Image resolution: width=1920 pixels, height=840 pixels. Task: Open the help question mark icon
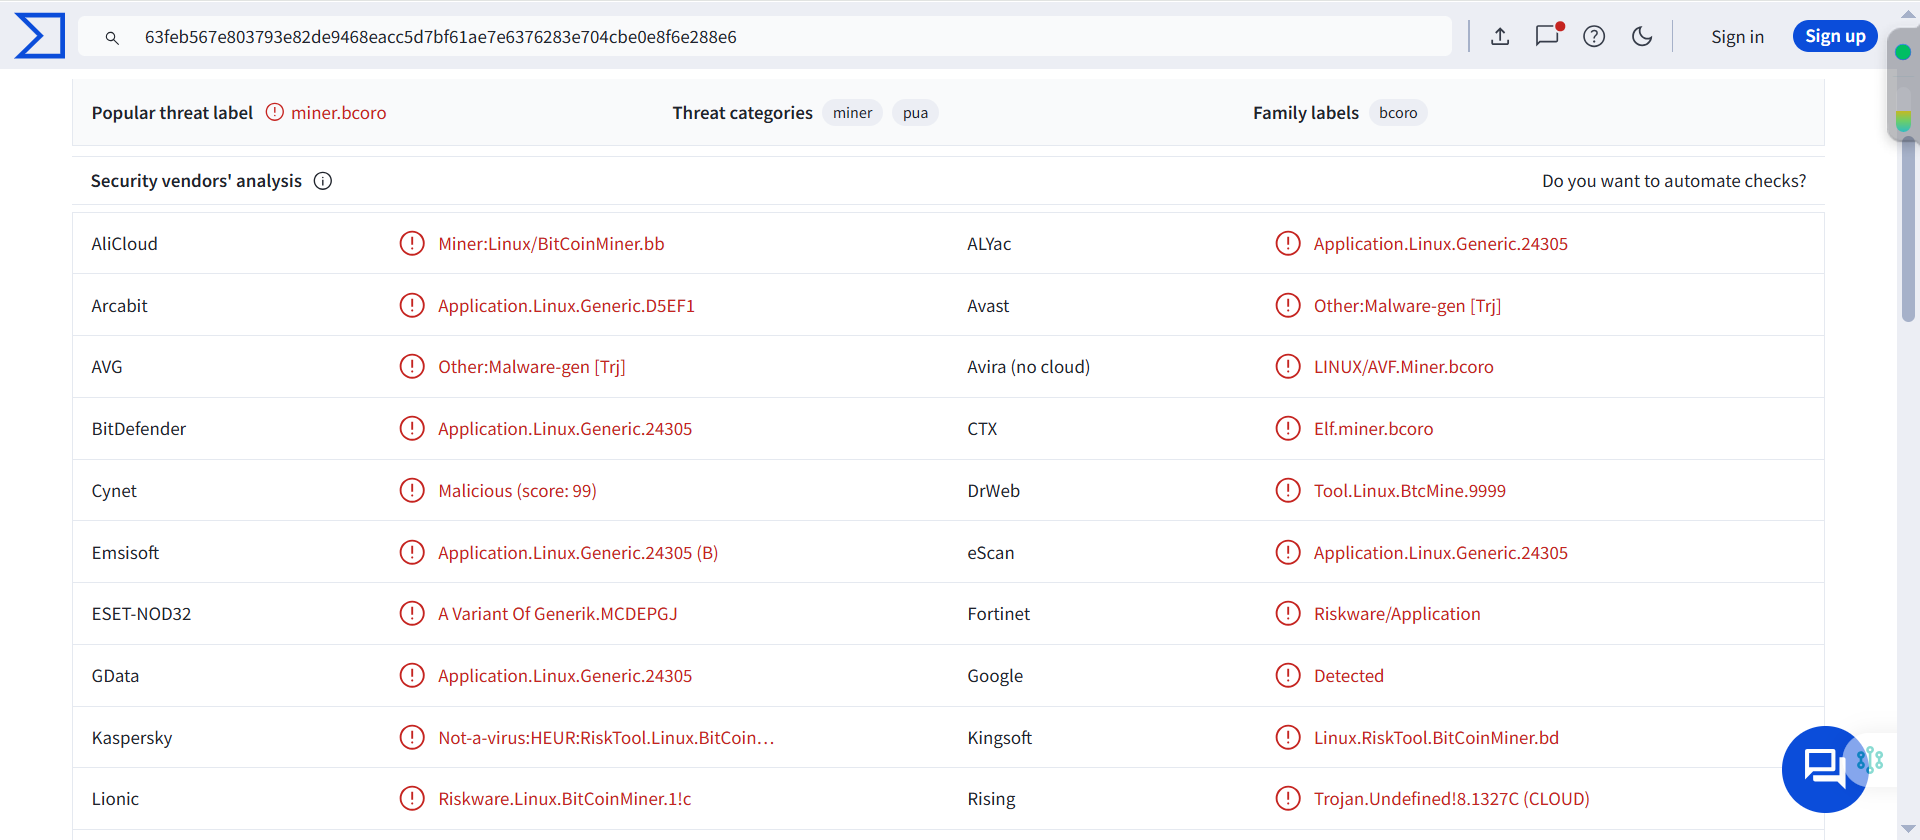1594,37
